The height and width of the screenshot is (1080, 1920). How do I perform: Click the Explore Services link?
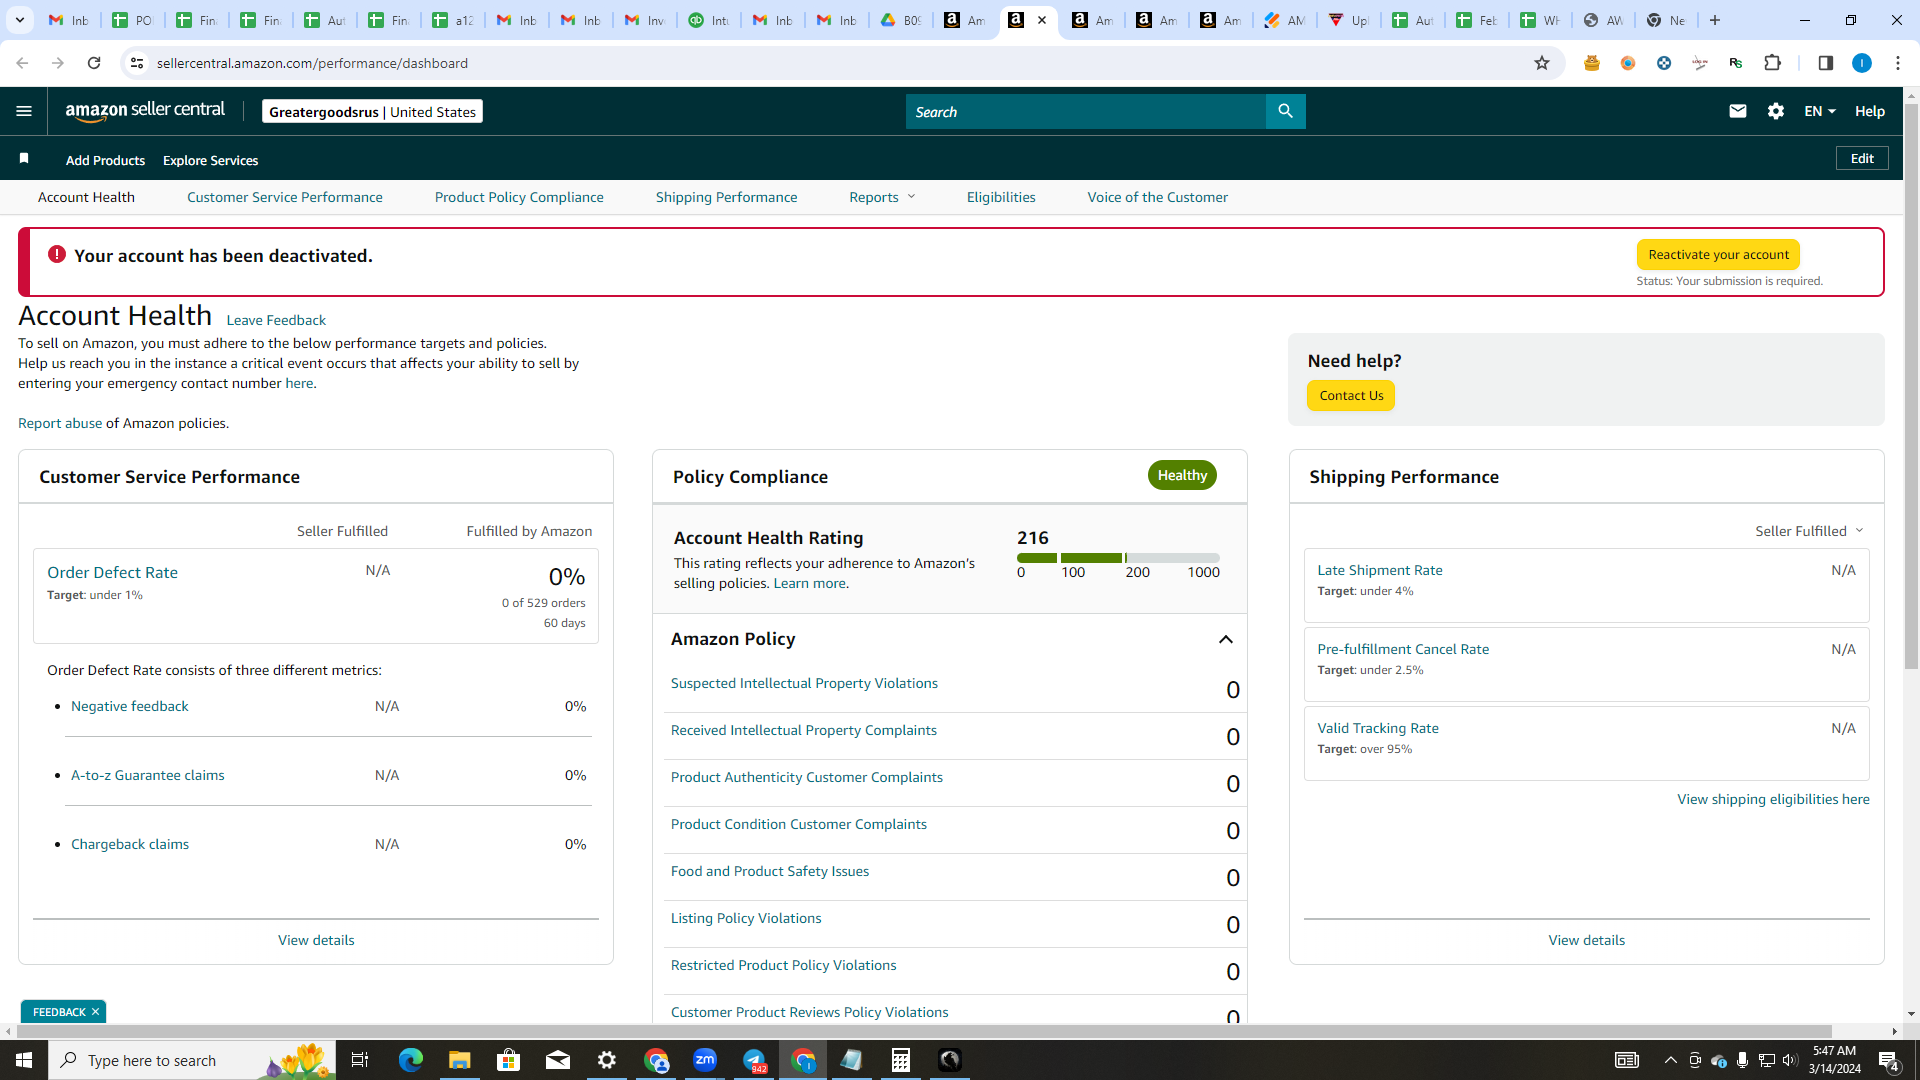(x=210, y=160)
